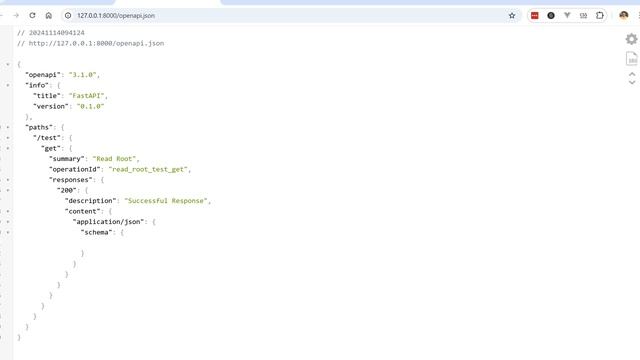Image resolution: width=640 pixels, height=360 pixels.
Task: Collapse the "schema" object
Action: pos(8,233)
